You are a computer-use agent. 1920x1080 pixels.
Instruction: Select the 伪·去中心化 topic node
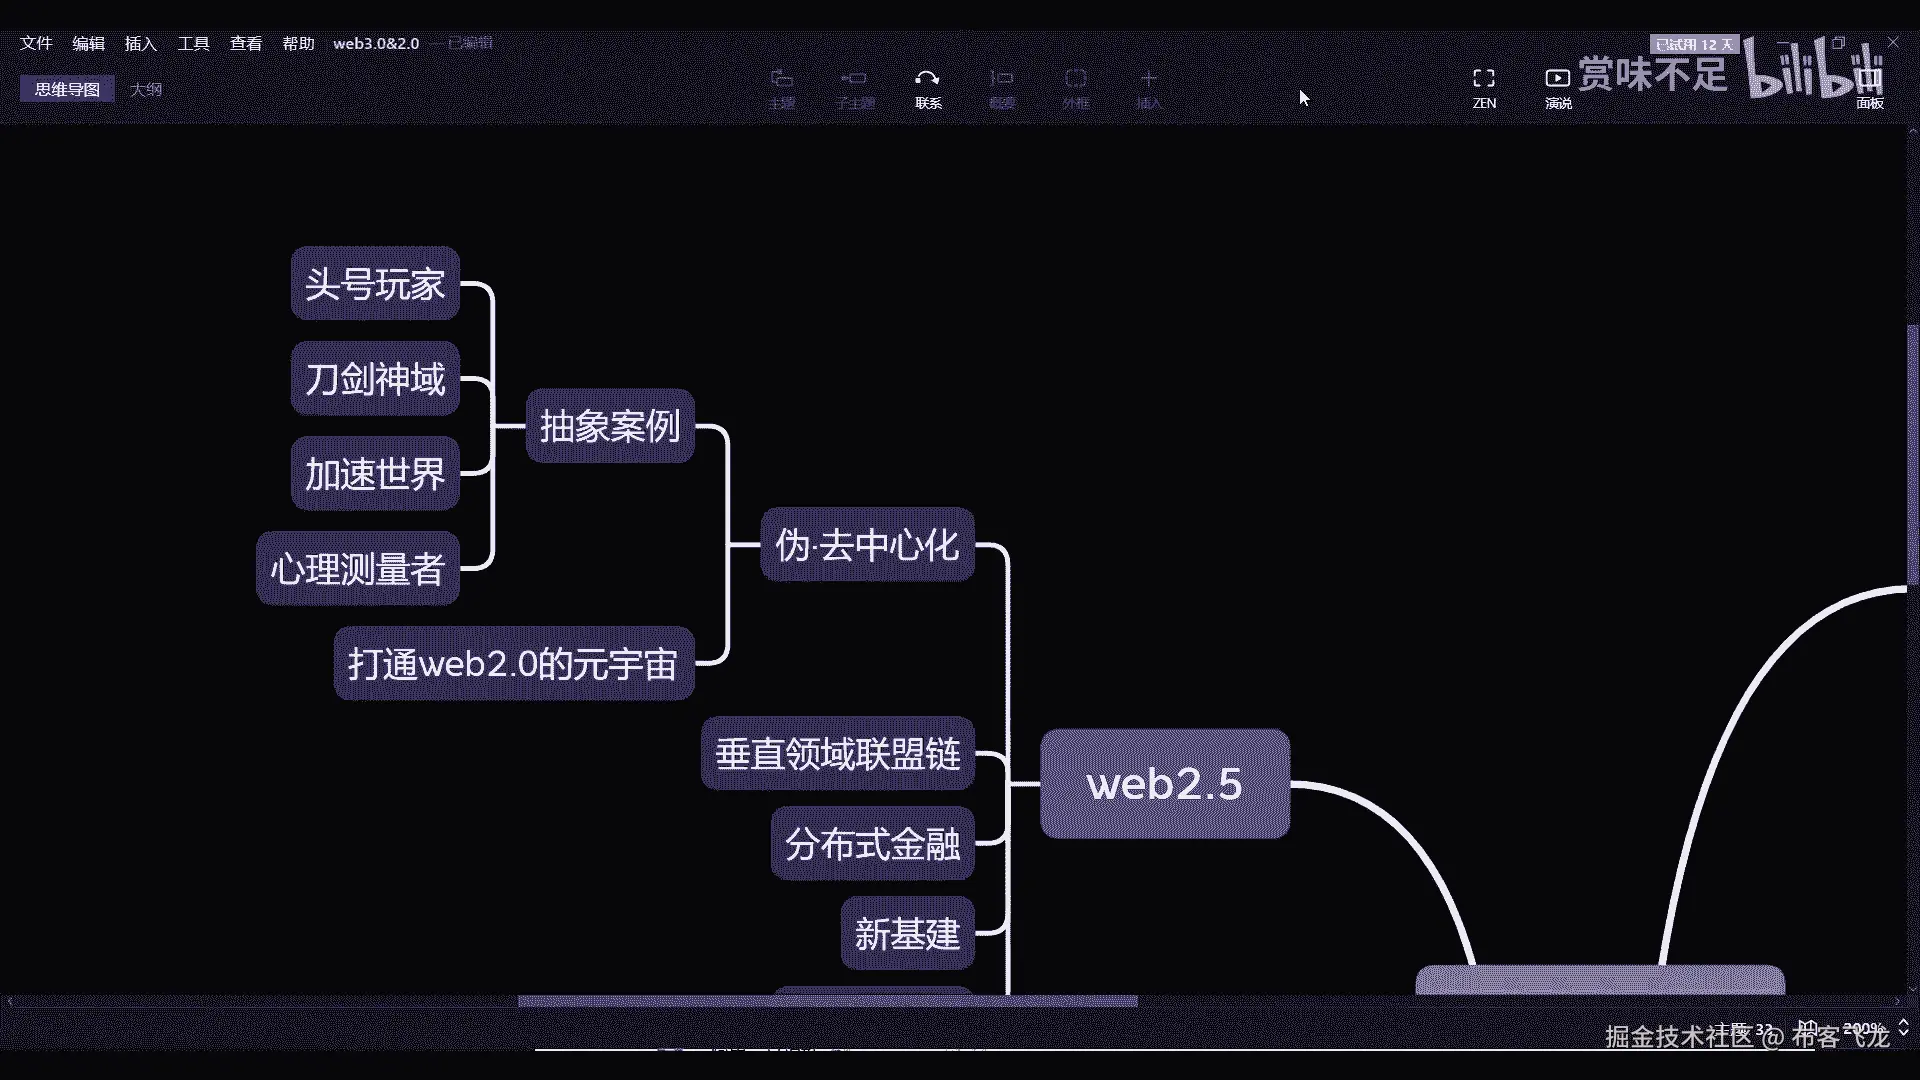[x=867, y=545]
